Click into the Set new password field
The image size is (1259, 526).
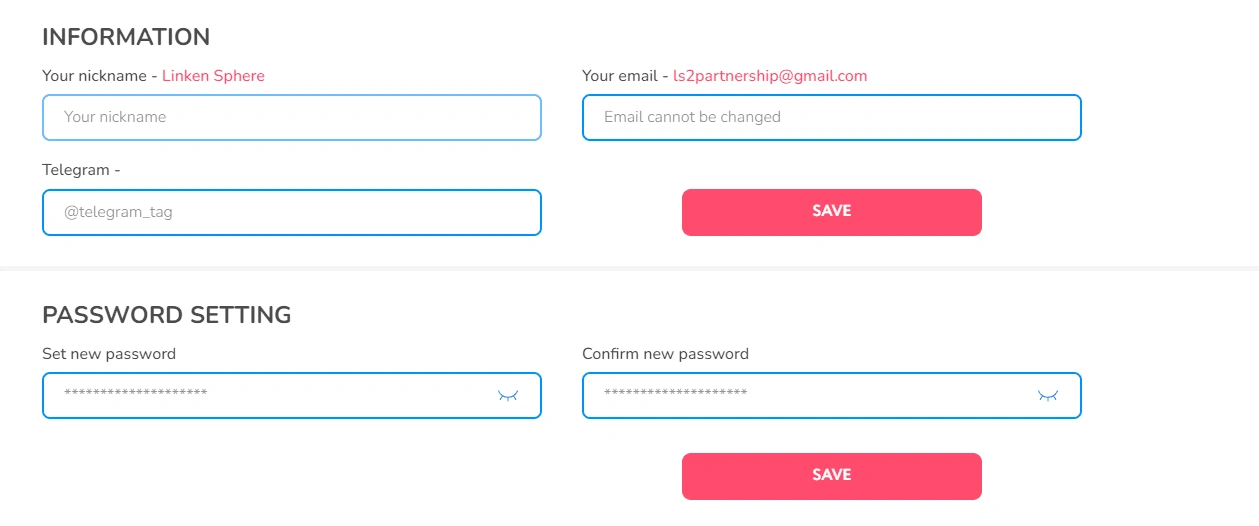tap(270, 395)
